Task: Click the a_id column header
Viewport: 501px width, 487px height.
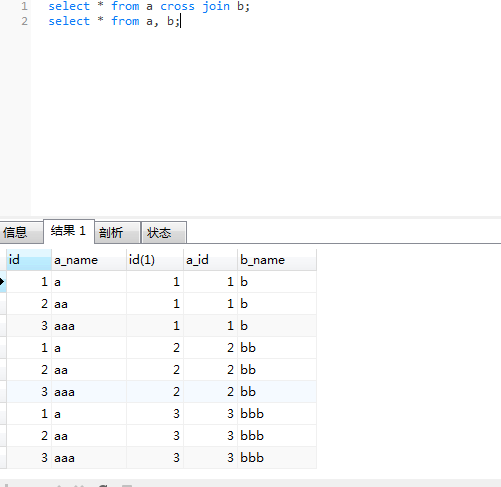Action: (210, 260)
